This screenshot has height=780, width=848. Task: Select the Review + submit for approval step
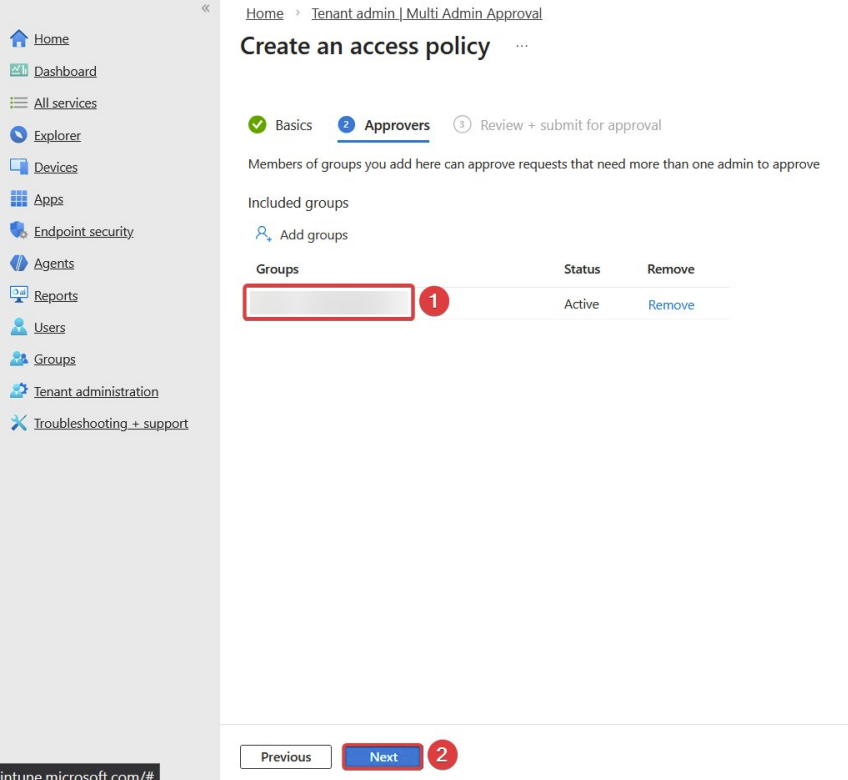click(x=571, y=125)
